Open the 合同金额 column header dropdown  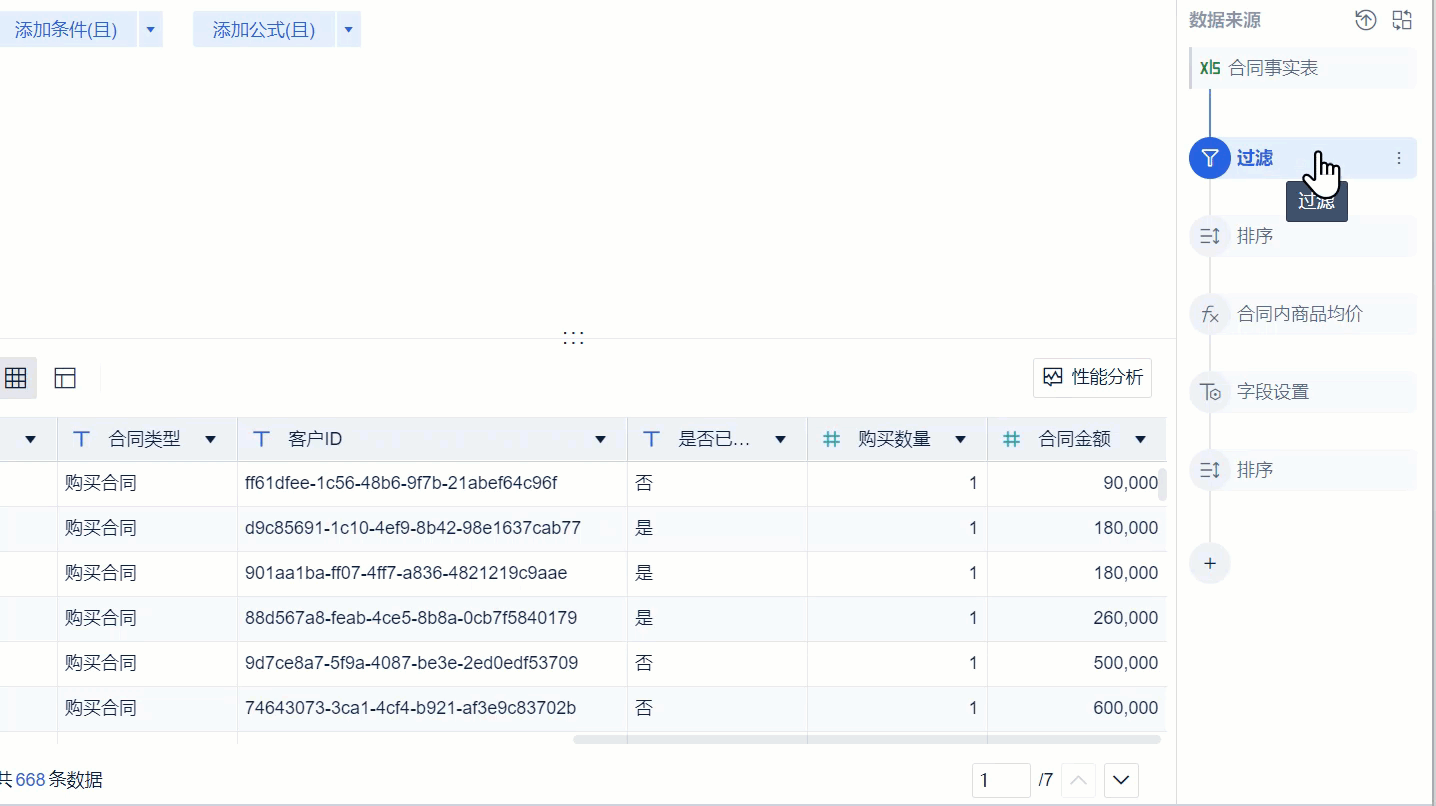(1140, 440)
